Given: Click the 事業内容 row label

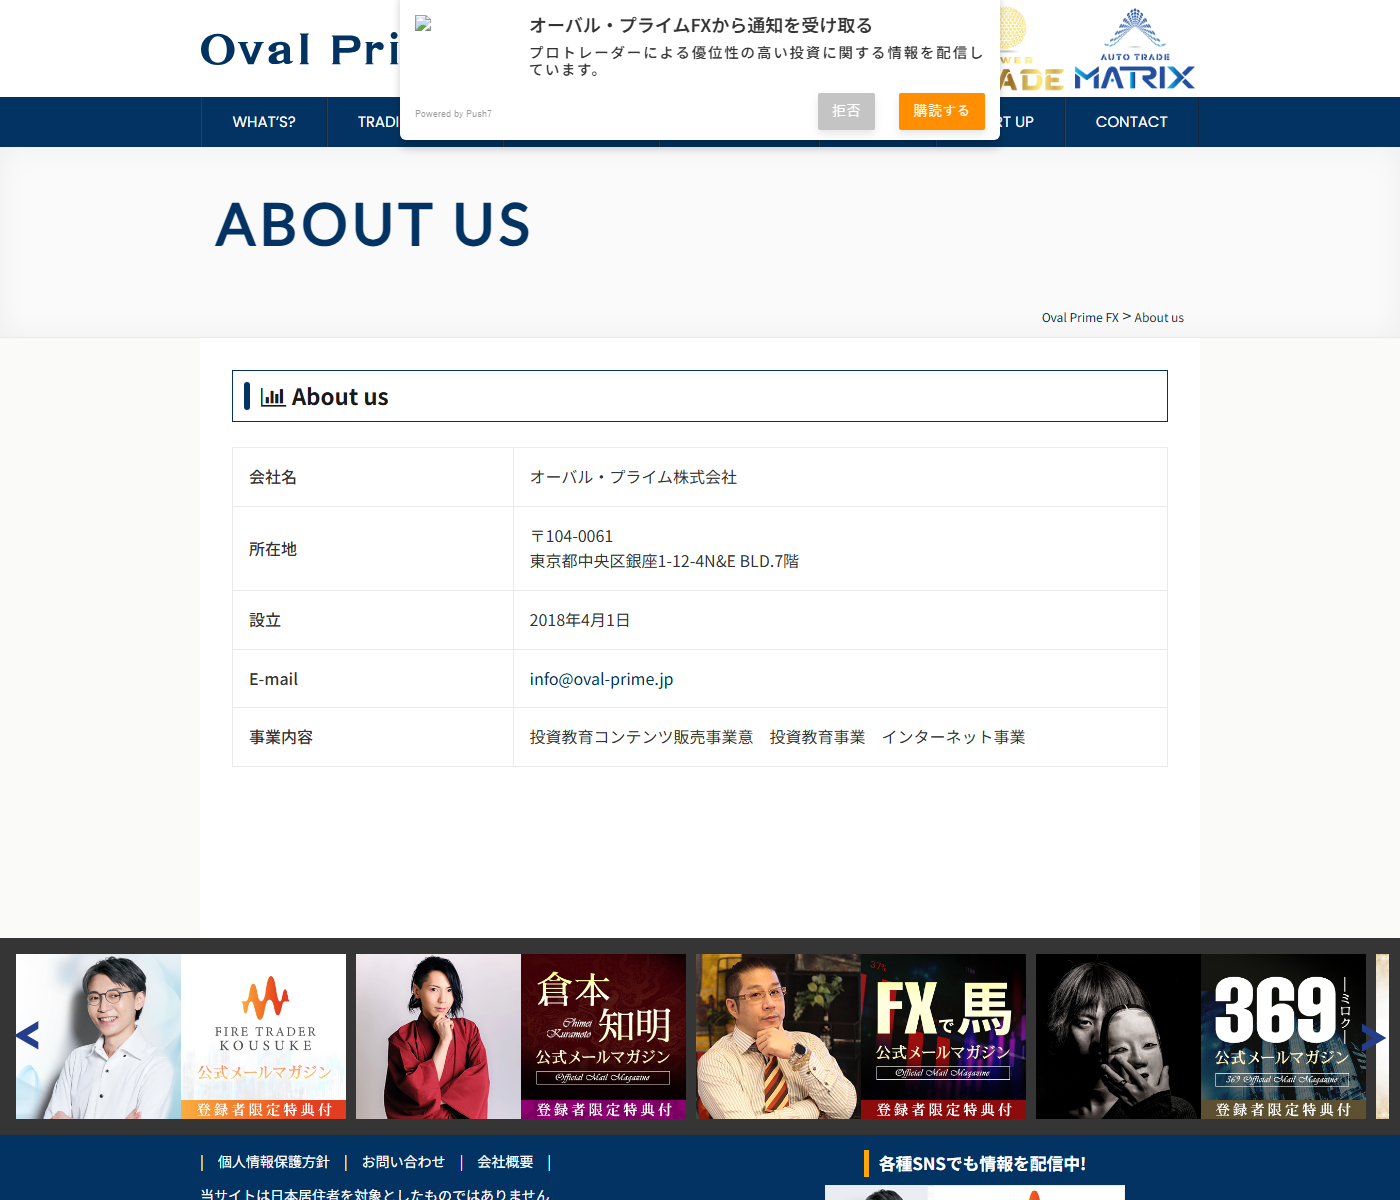Looking at the screenshot, I should [281, 737].
